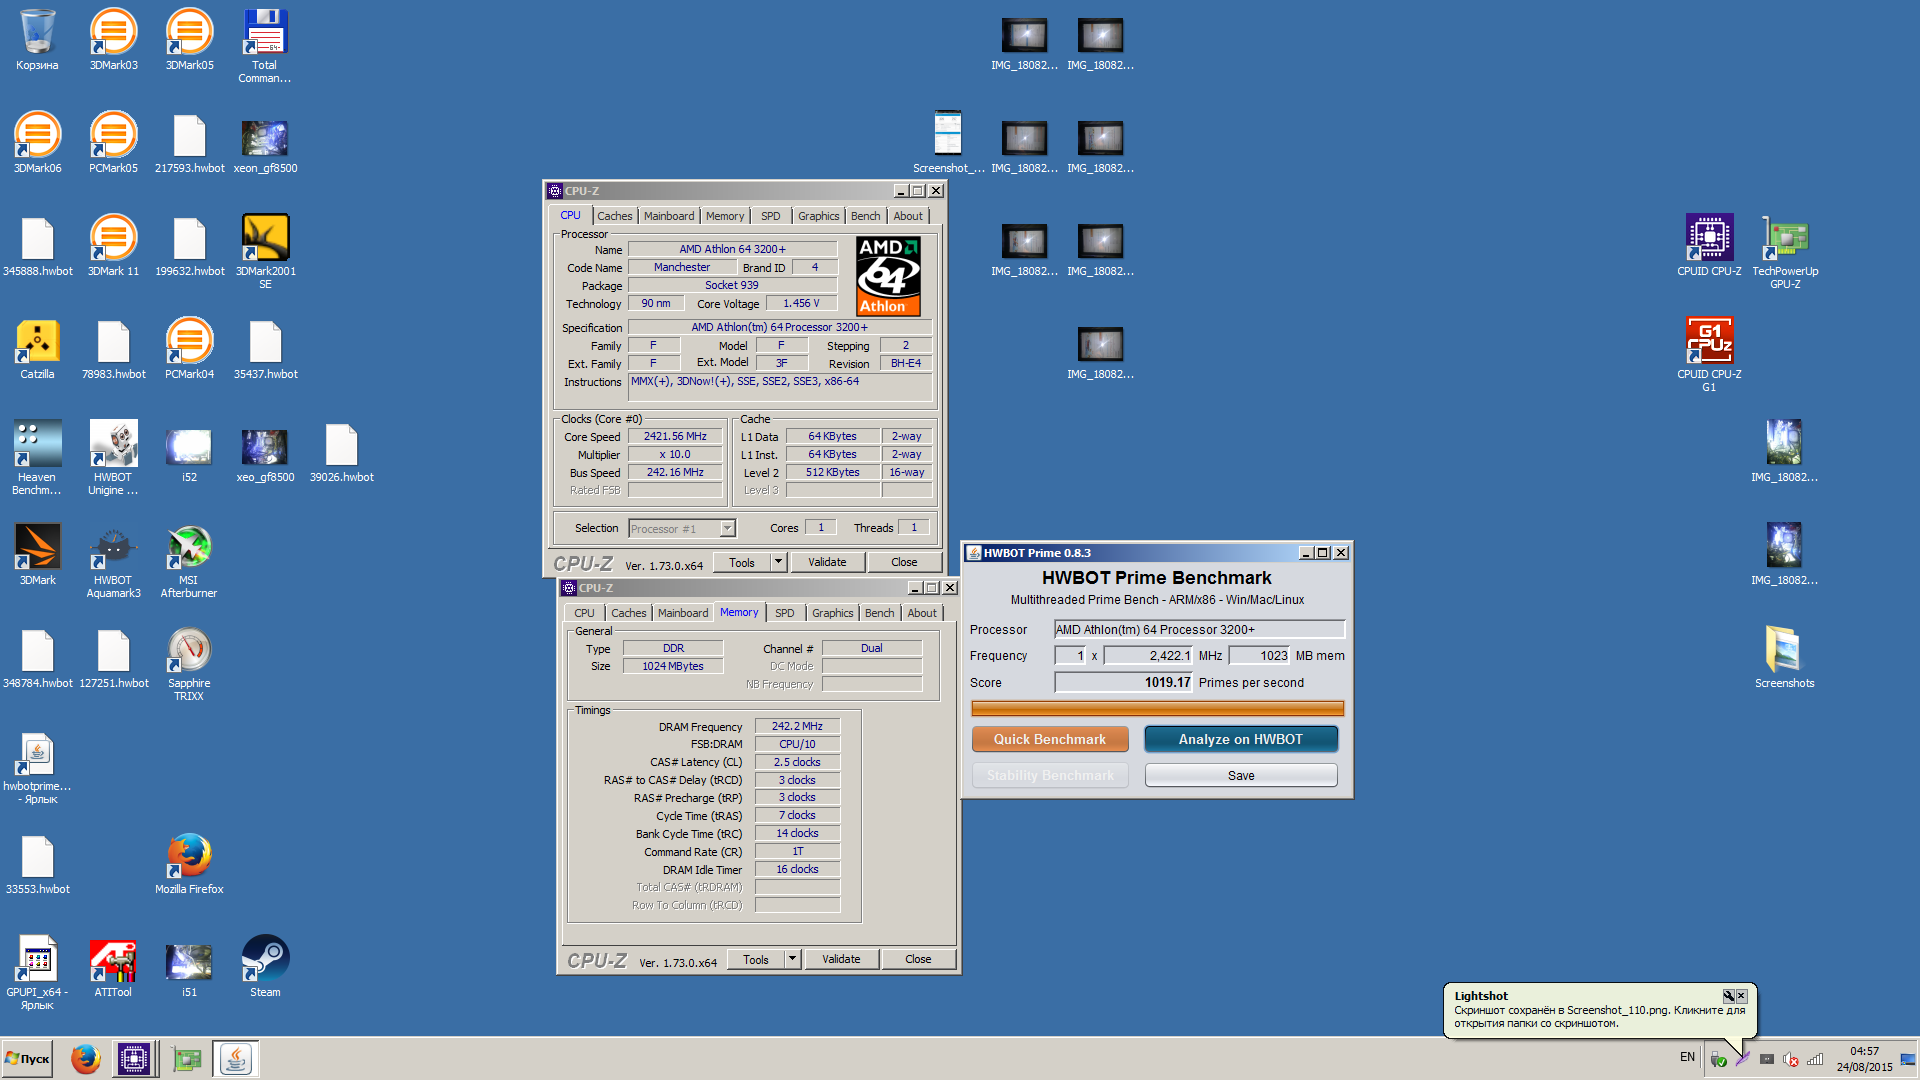The width and height of the screenshot is (1920, 1080).
Task: Launch HWBOT Aquamark3 shortcut
Action: click(113, 561)
